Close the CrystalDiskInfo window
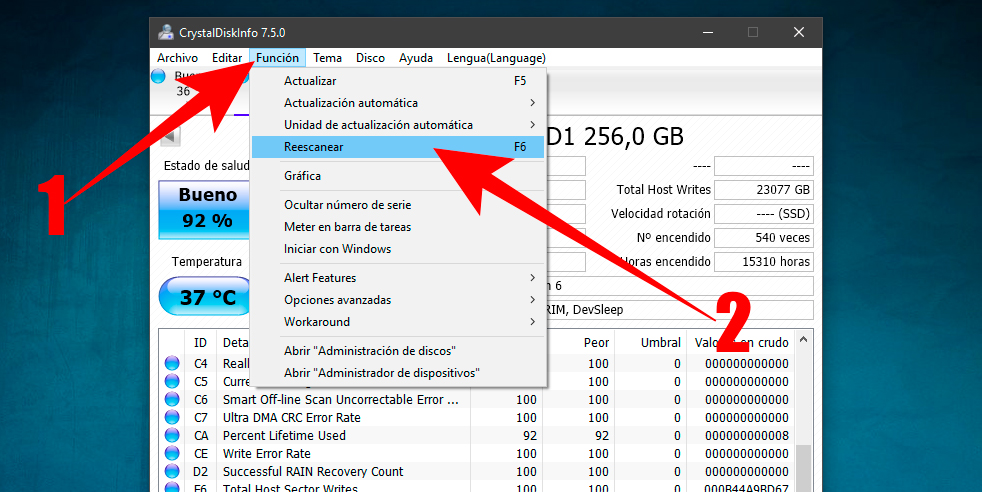982x492 pixels. [x=799, y=33]
